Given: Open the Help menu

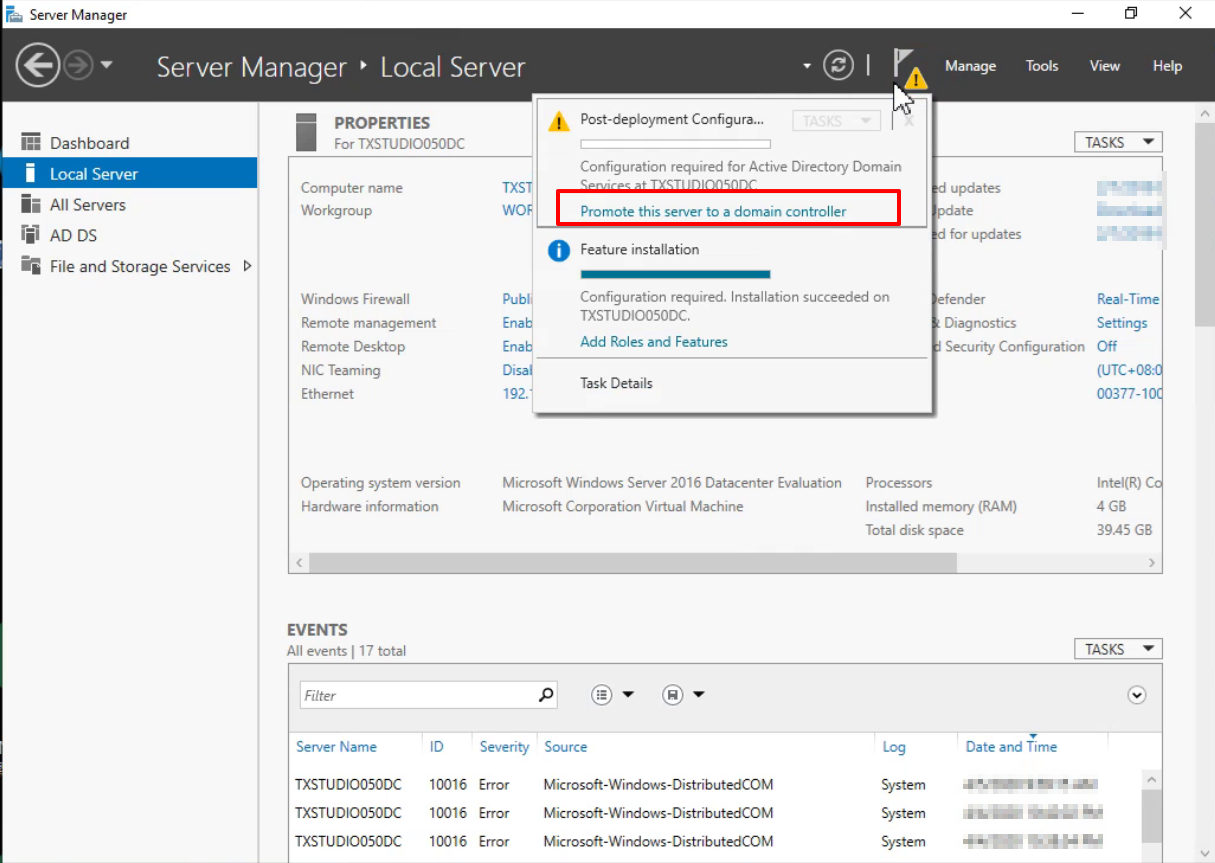Looking at the screenshot, I should (x=1167, y=66).
